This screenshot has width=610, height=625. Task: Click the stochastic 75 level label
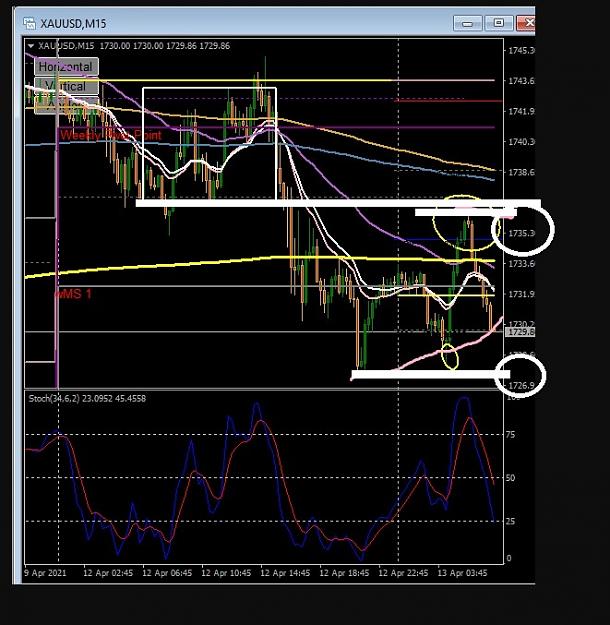pyautogui.click(x=510, y=435)
